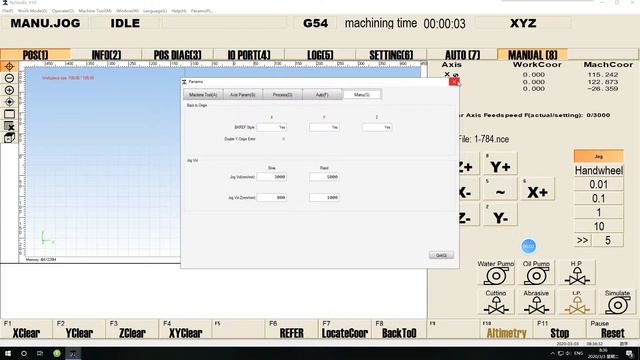Jog the Y+ axis button

click(x=500, y=164)
